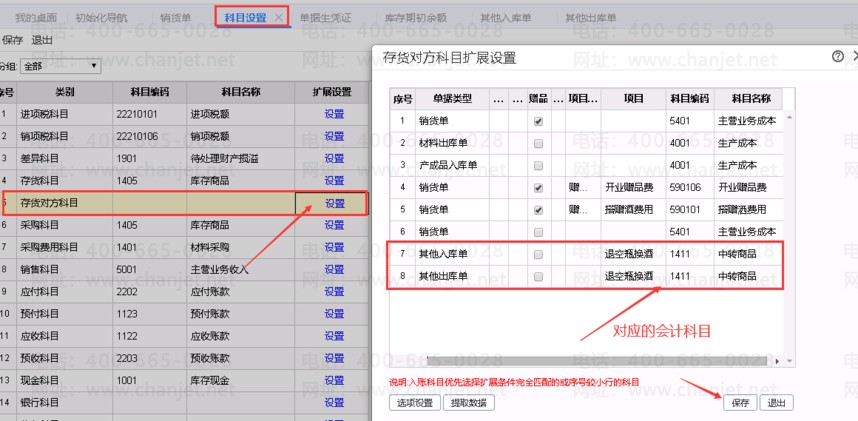Screen dimensions: 858x421
Task: Select 主营业务收入 cell
Action: click(240, 269)
